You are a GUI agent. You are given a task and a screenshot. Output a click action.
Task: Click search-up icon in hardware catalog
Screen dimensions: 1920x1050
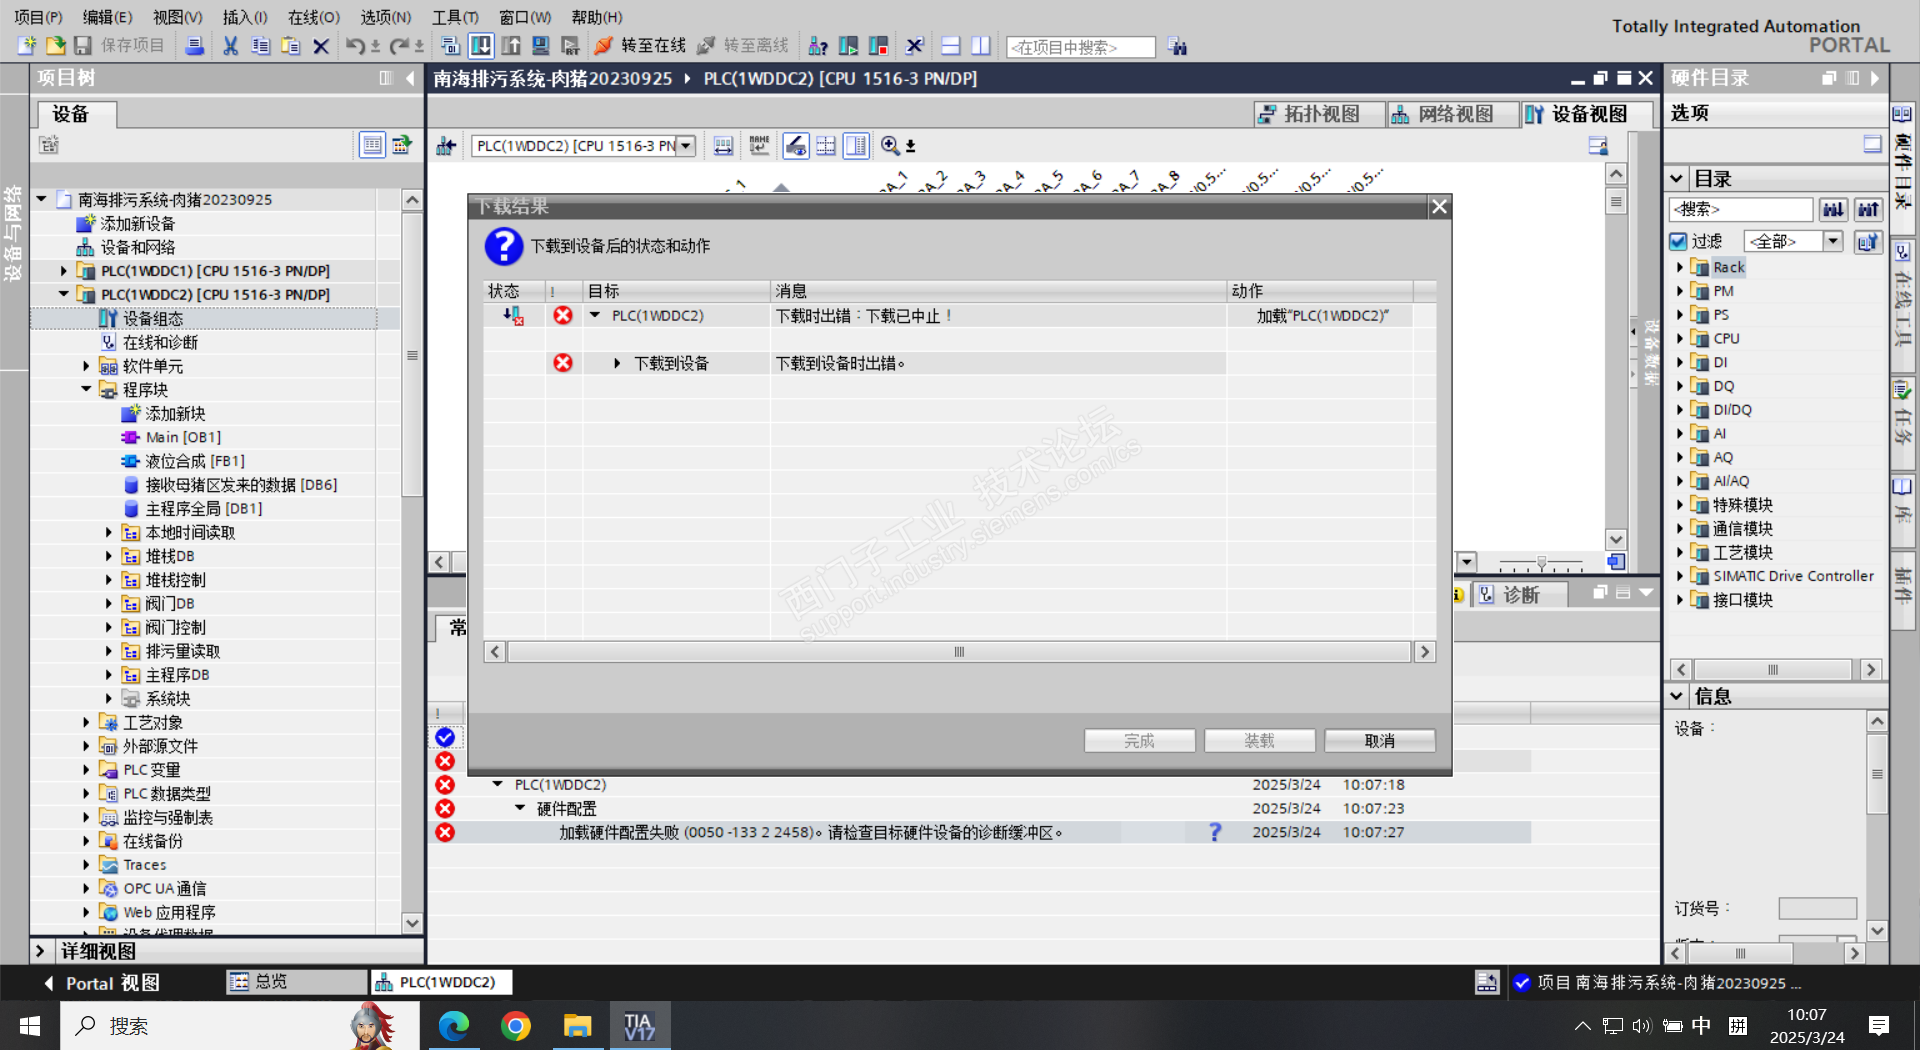click(x=1868, y=209)
